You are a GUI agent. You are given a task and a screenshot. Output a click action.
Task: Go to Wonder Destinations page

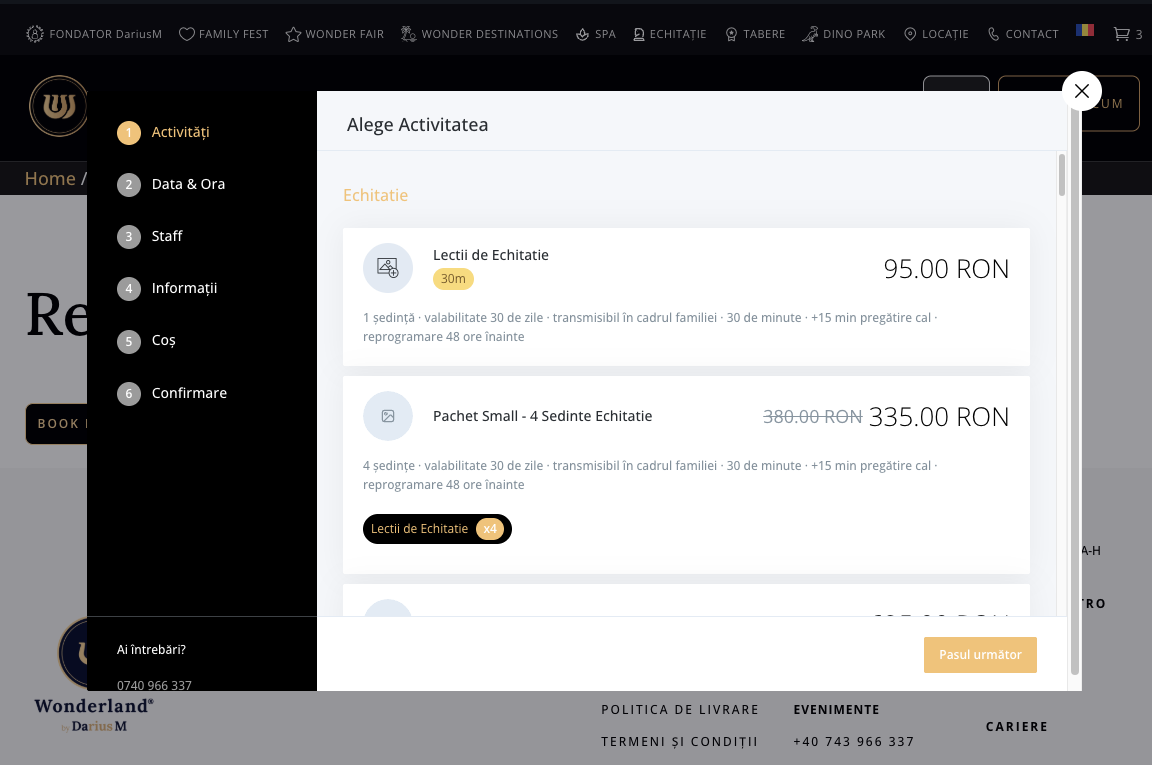(x=479, y=34)
